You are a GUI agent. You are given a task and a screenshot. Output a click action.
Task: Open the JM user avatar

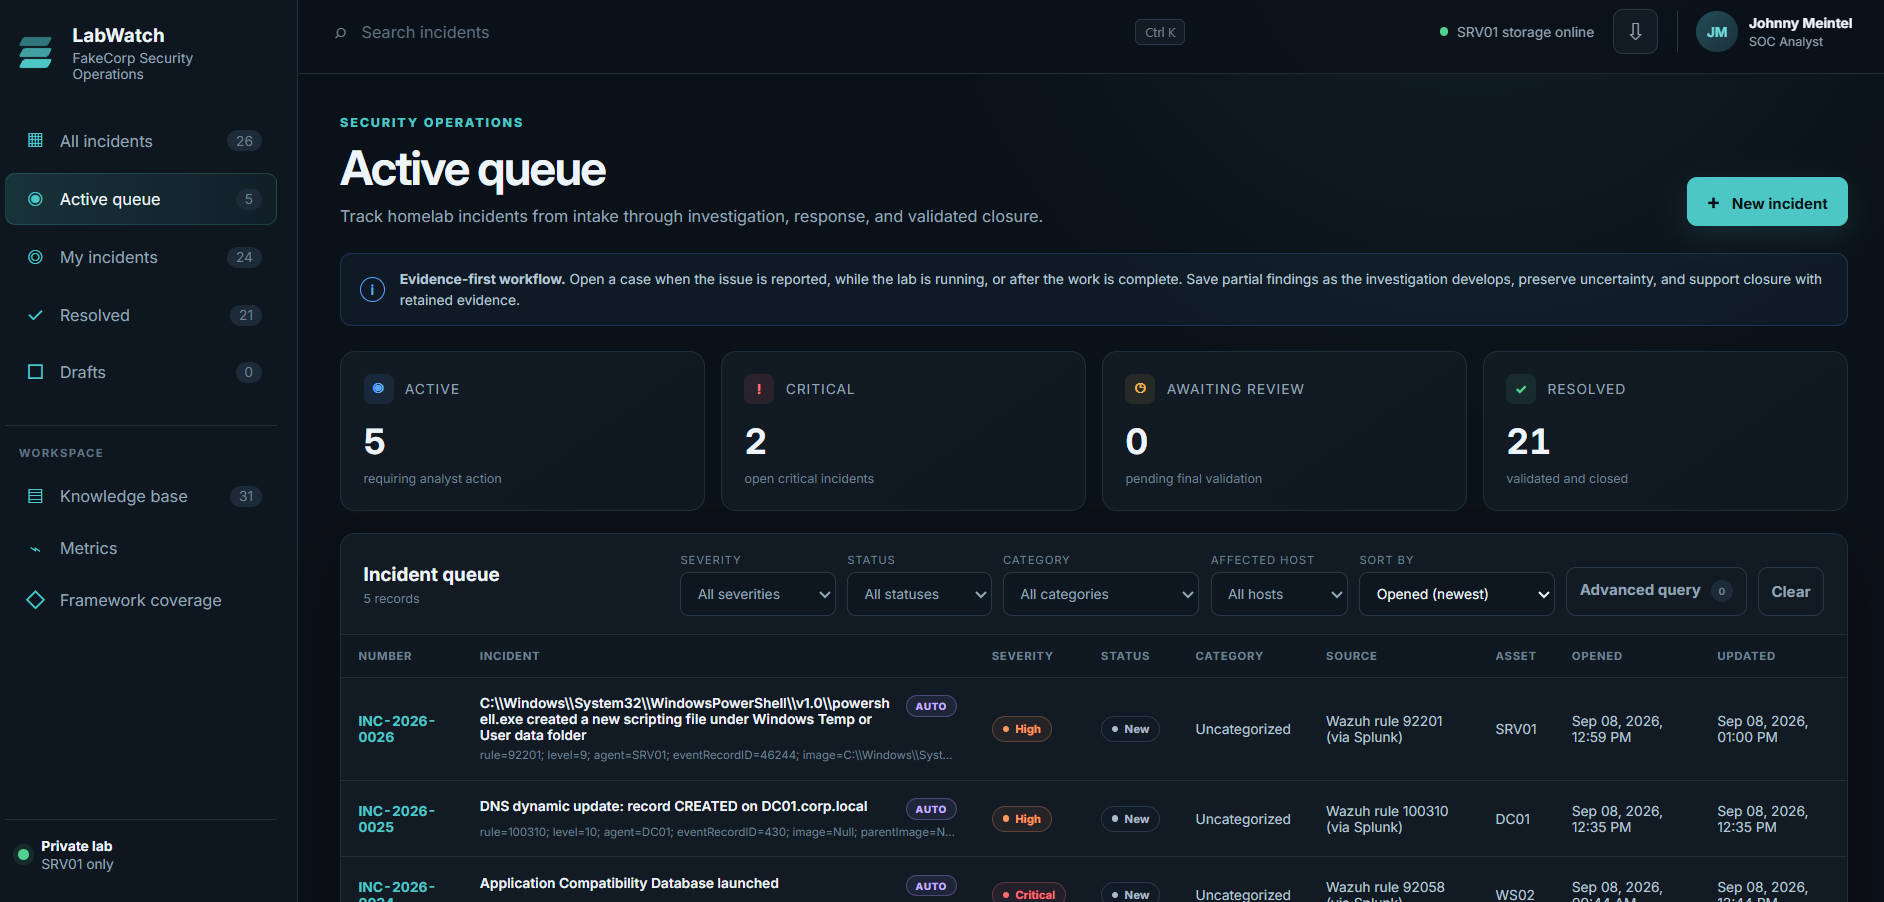[x=1717, y=32]
